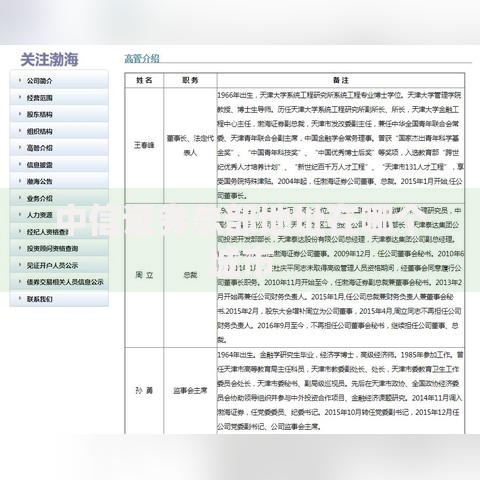Select 股东结构 from the sidebar
This screenshot has width=480, height=480.
[x=59, y=114]
